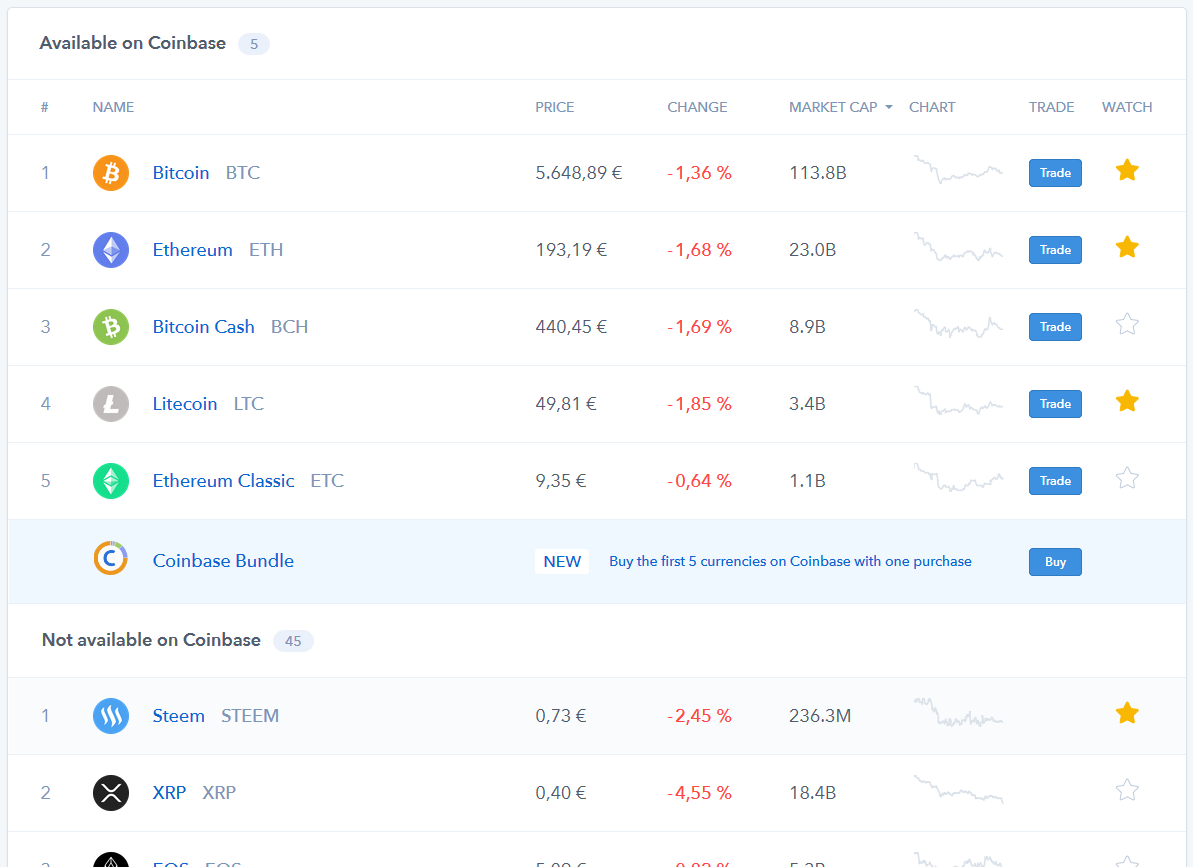Click the TRADE column header

(x=1051, y=107)
